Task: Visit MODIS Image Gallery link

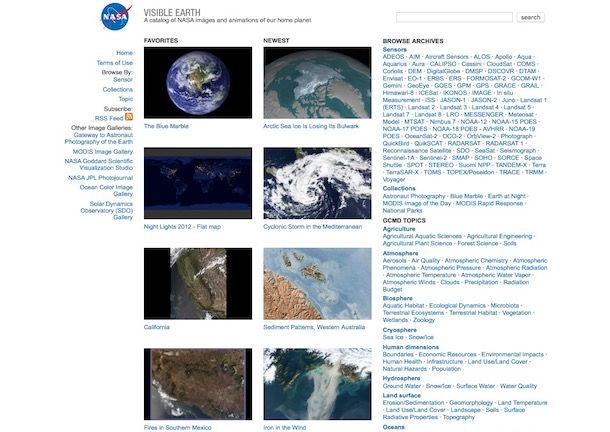Action: point(102,151)
